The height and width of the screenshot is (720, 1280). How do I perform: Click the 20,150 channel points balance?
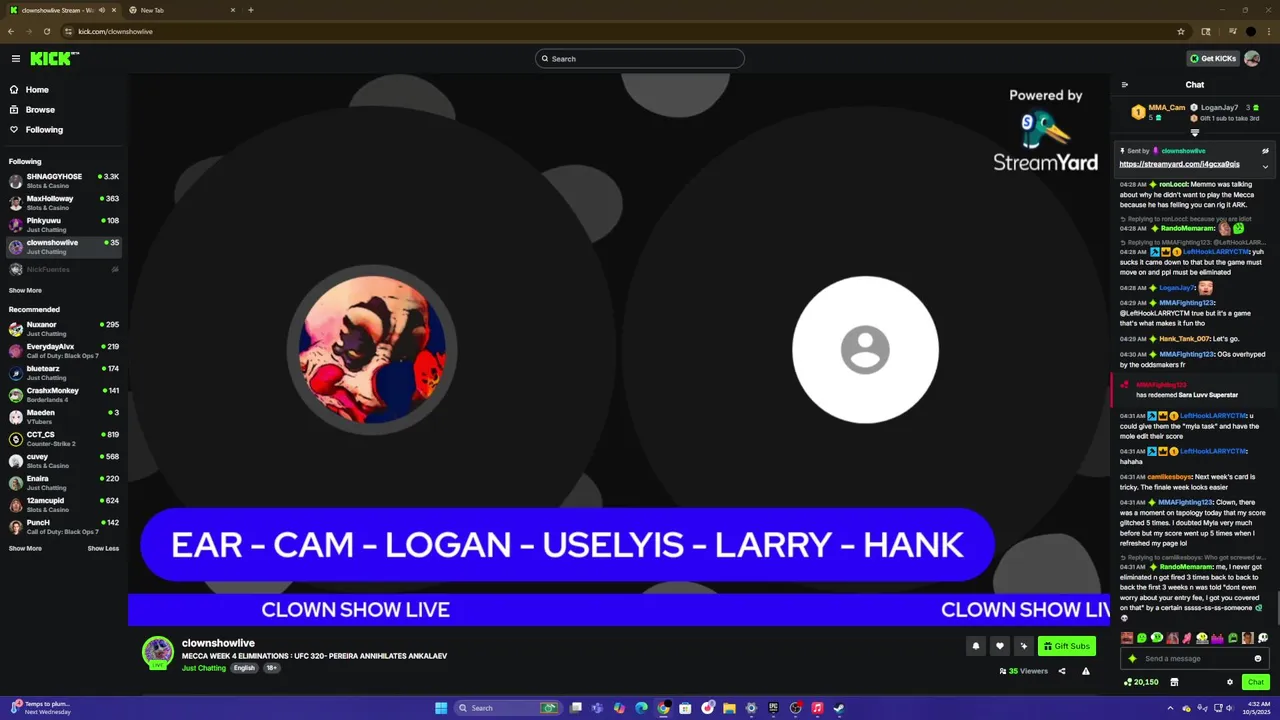[x=1141, y=682]
